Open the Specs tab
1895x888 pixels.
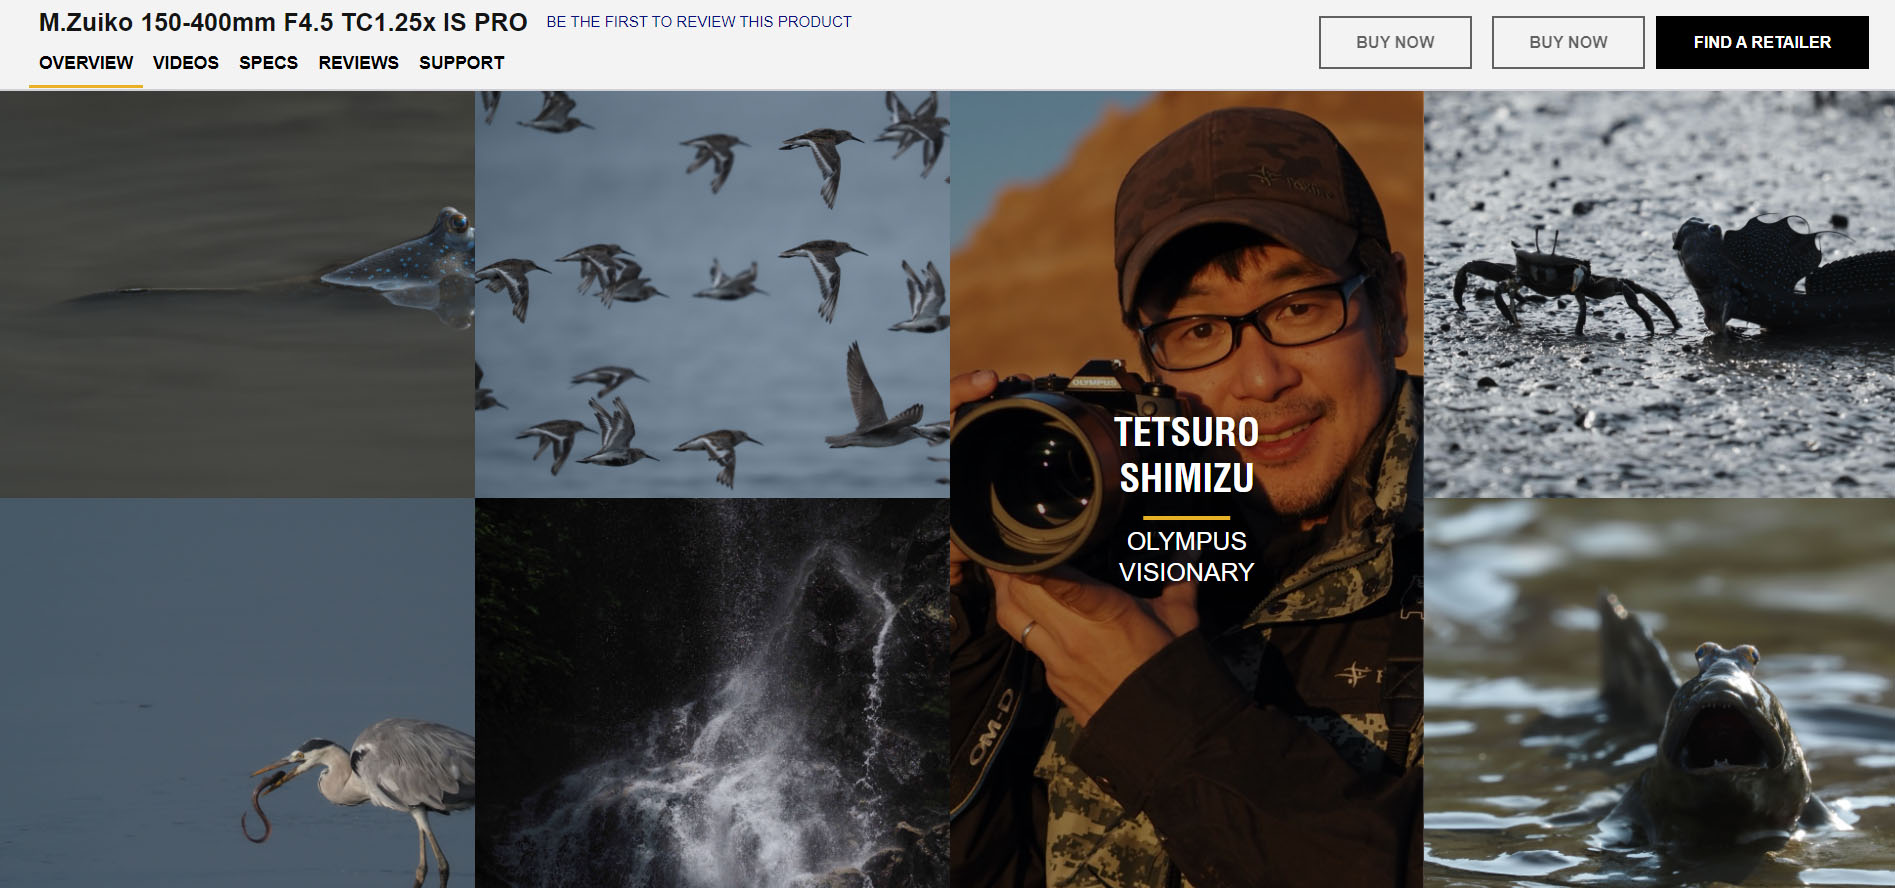pyautogui.click(x=268, y=63)
